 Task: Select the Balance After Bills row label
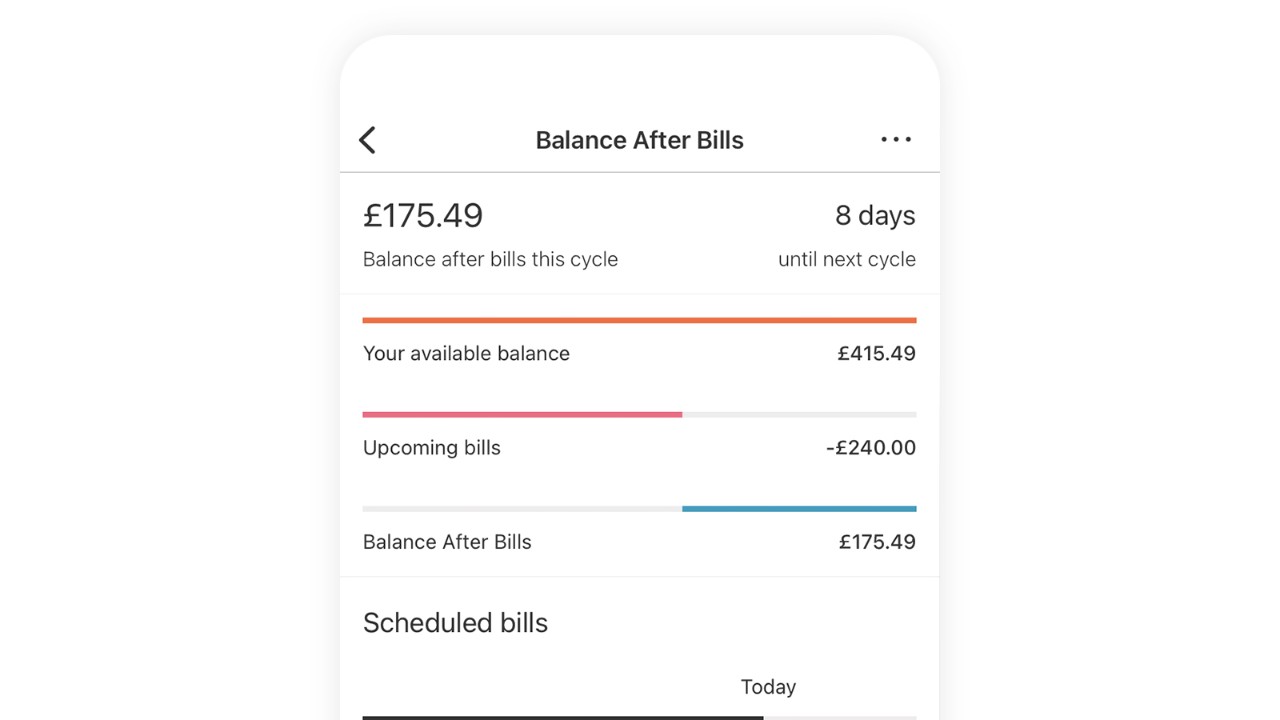pos(447,542)
